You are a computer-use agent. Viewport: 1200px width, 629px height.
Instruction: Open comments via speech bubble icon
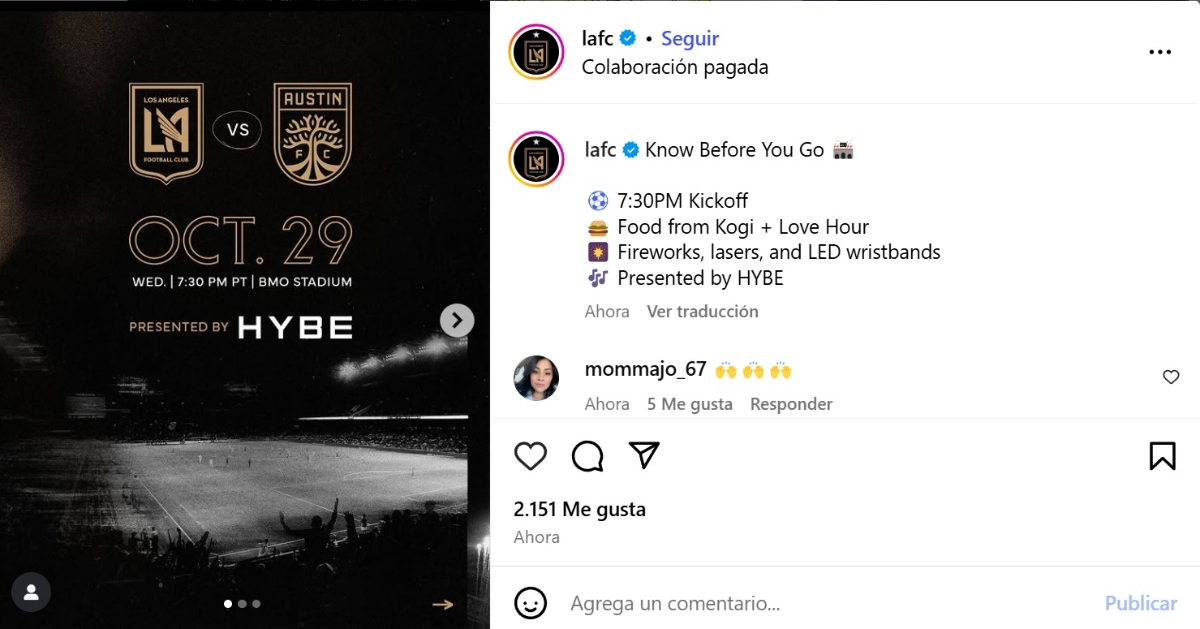588,456
